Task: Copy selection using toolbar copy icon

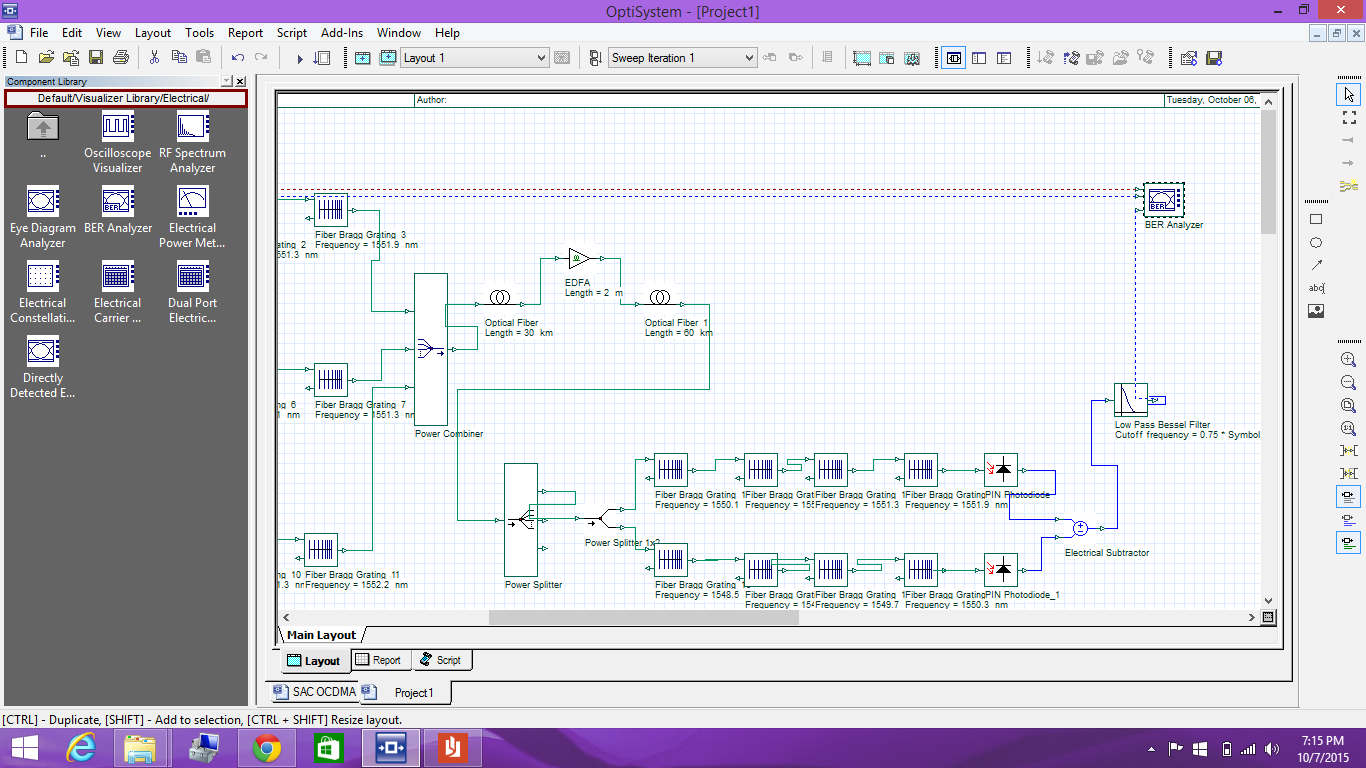Action: tap(180, 58)
